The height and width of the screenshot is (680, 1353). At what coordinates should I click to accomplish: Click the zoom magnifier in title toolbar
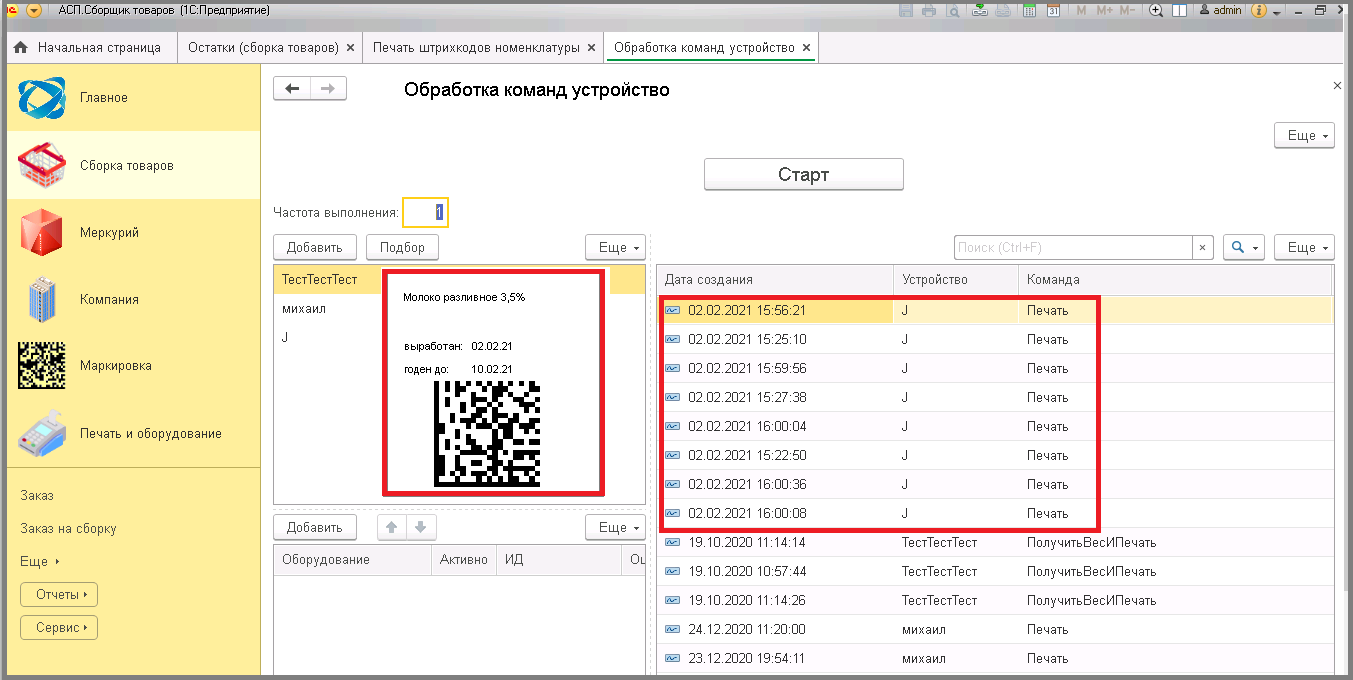point(1156,10)
